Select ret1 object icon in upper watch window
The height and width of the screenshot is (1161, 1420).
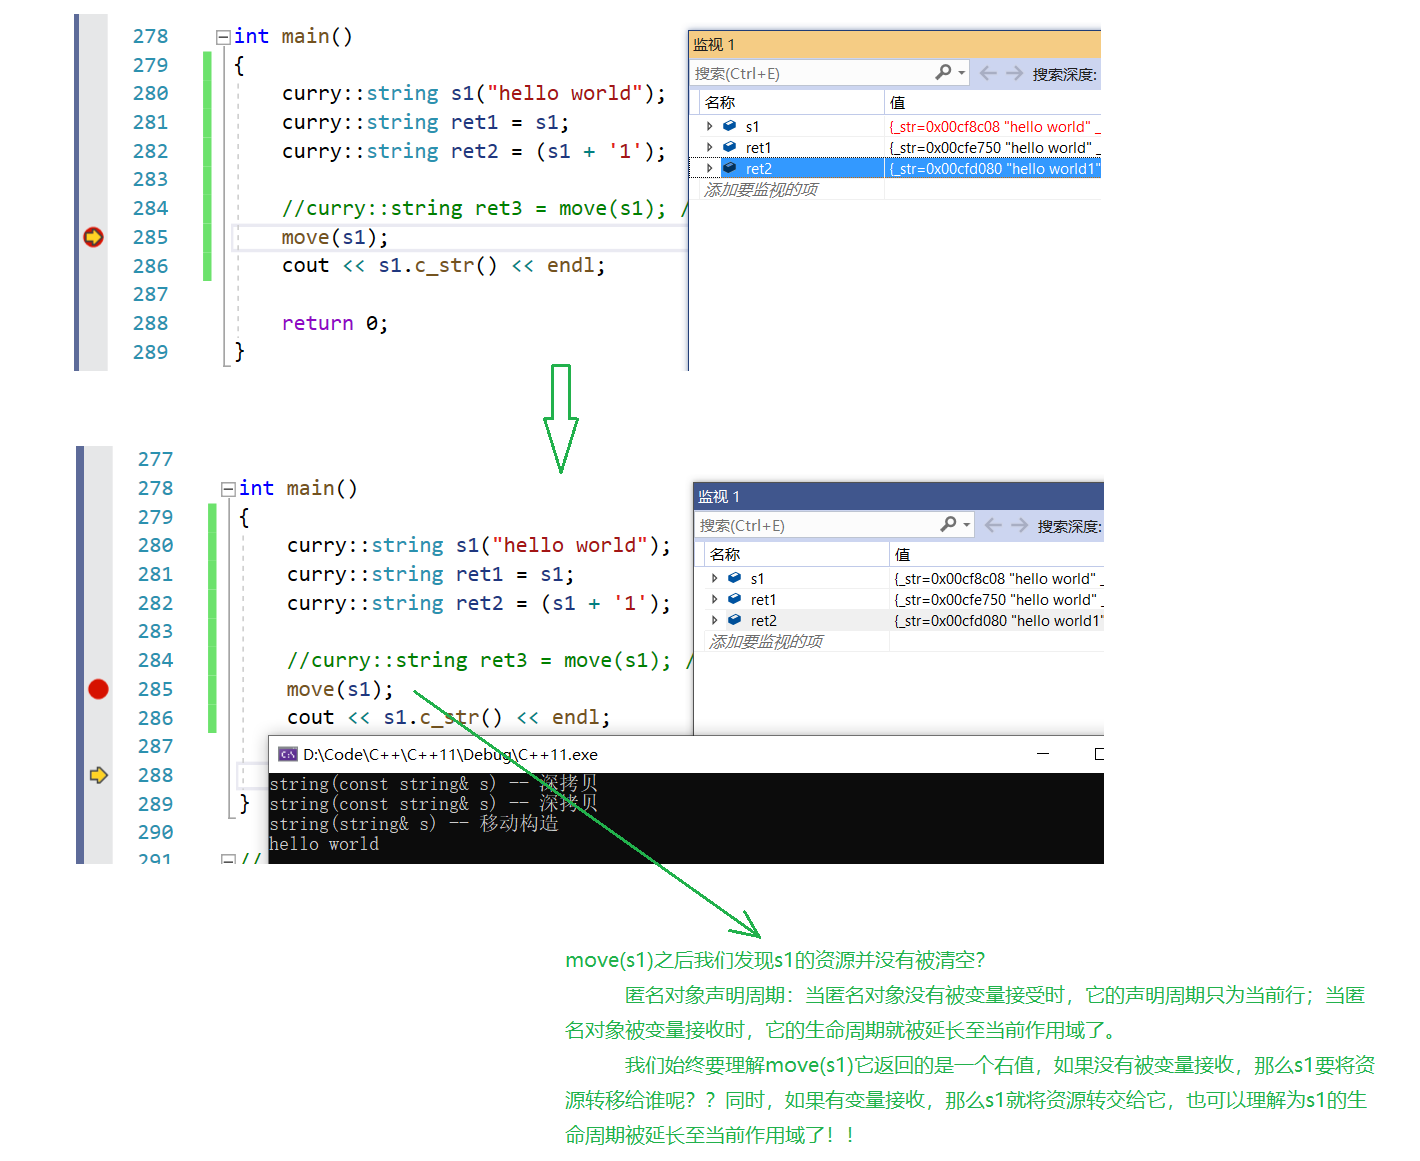point(729,147)
